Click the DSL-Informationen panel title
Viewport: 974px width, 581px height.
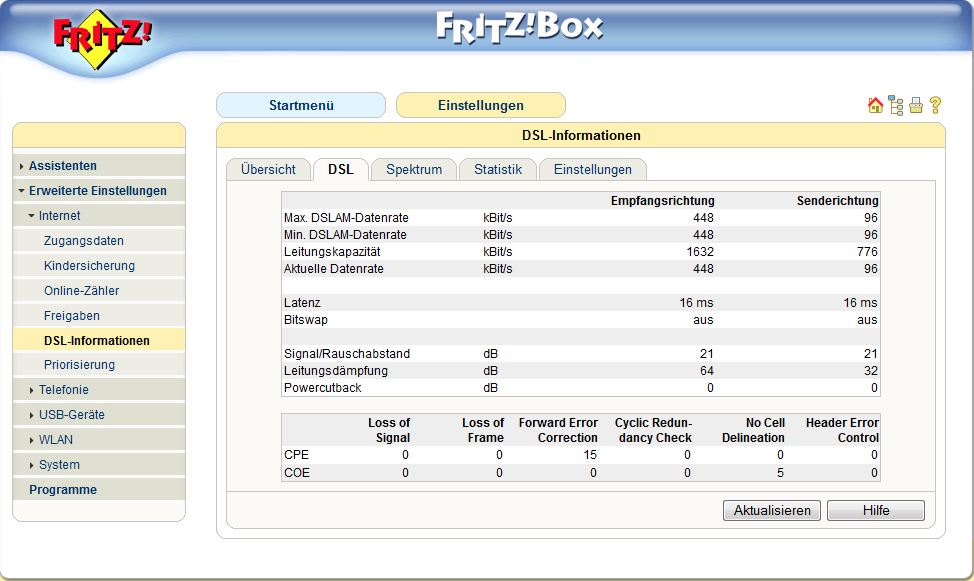[581, 135]
